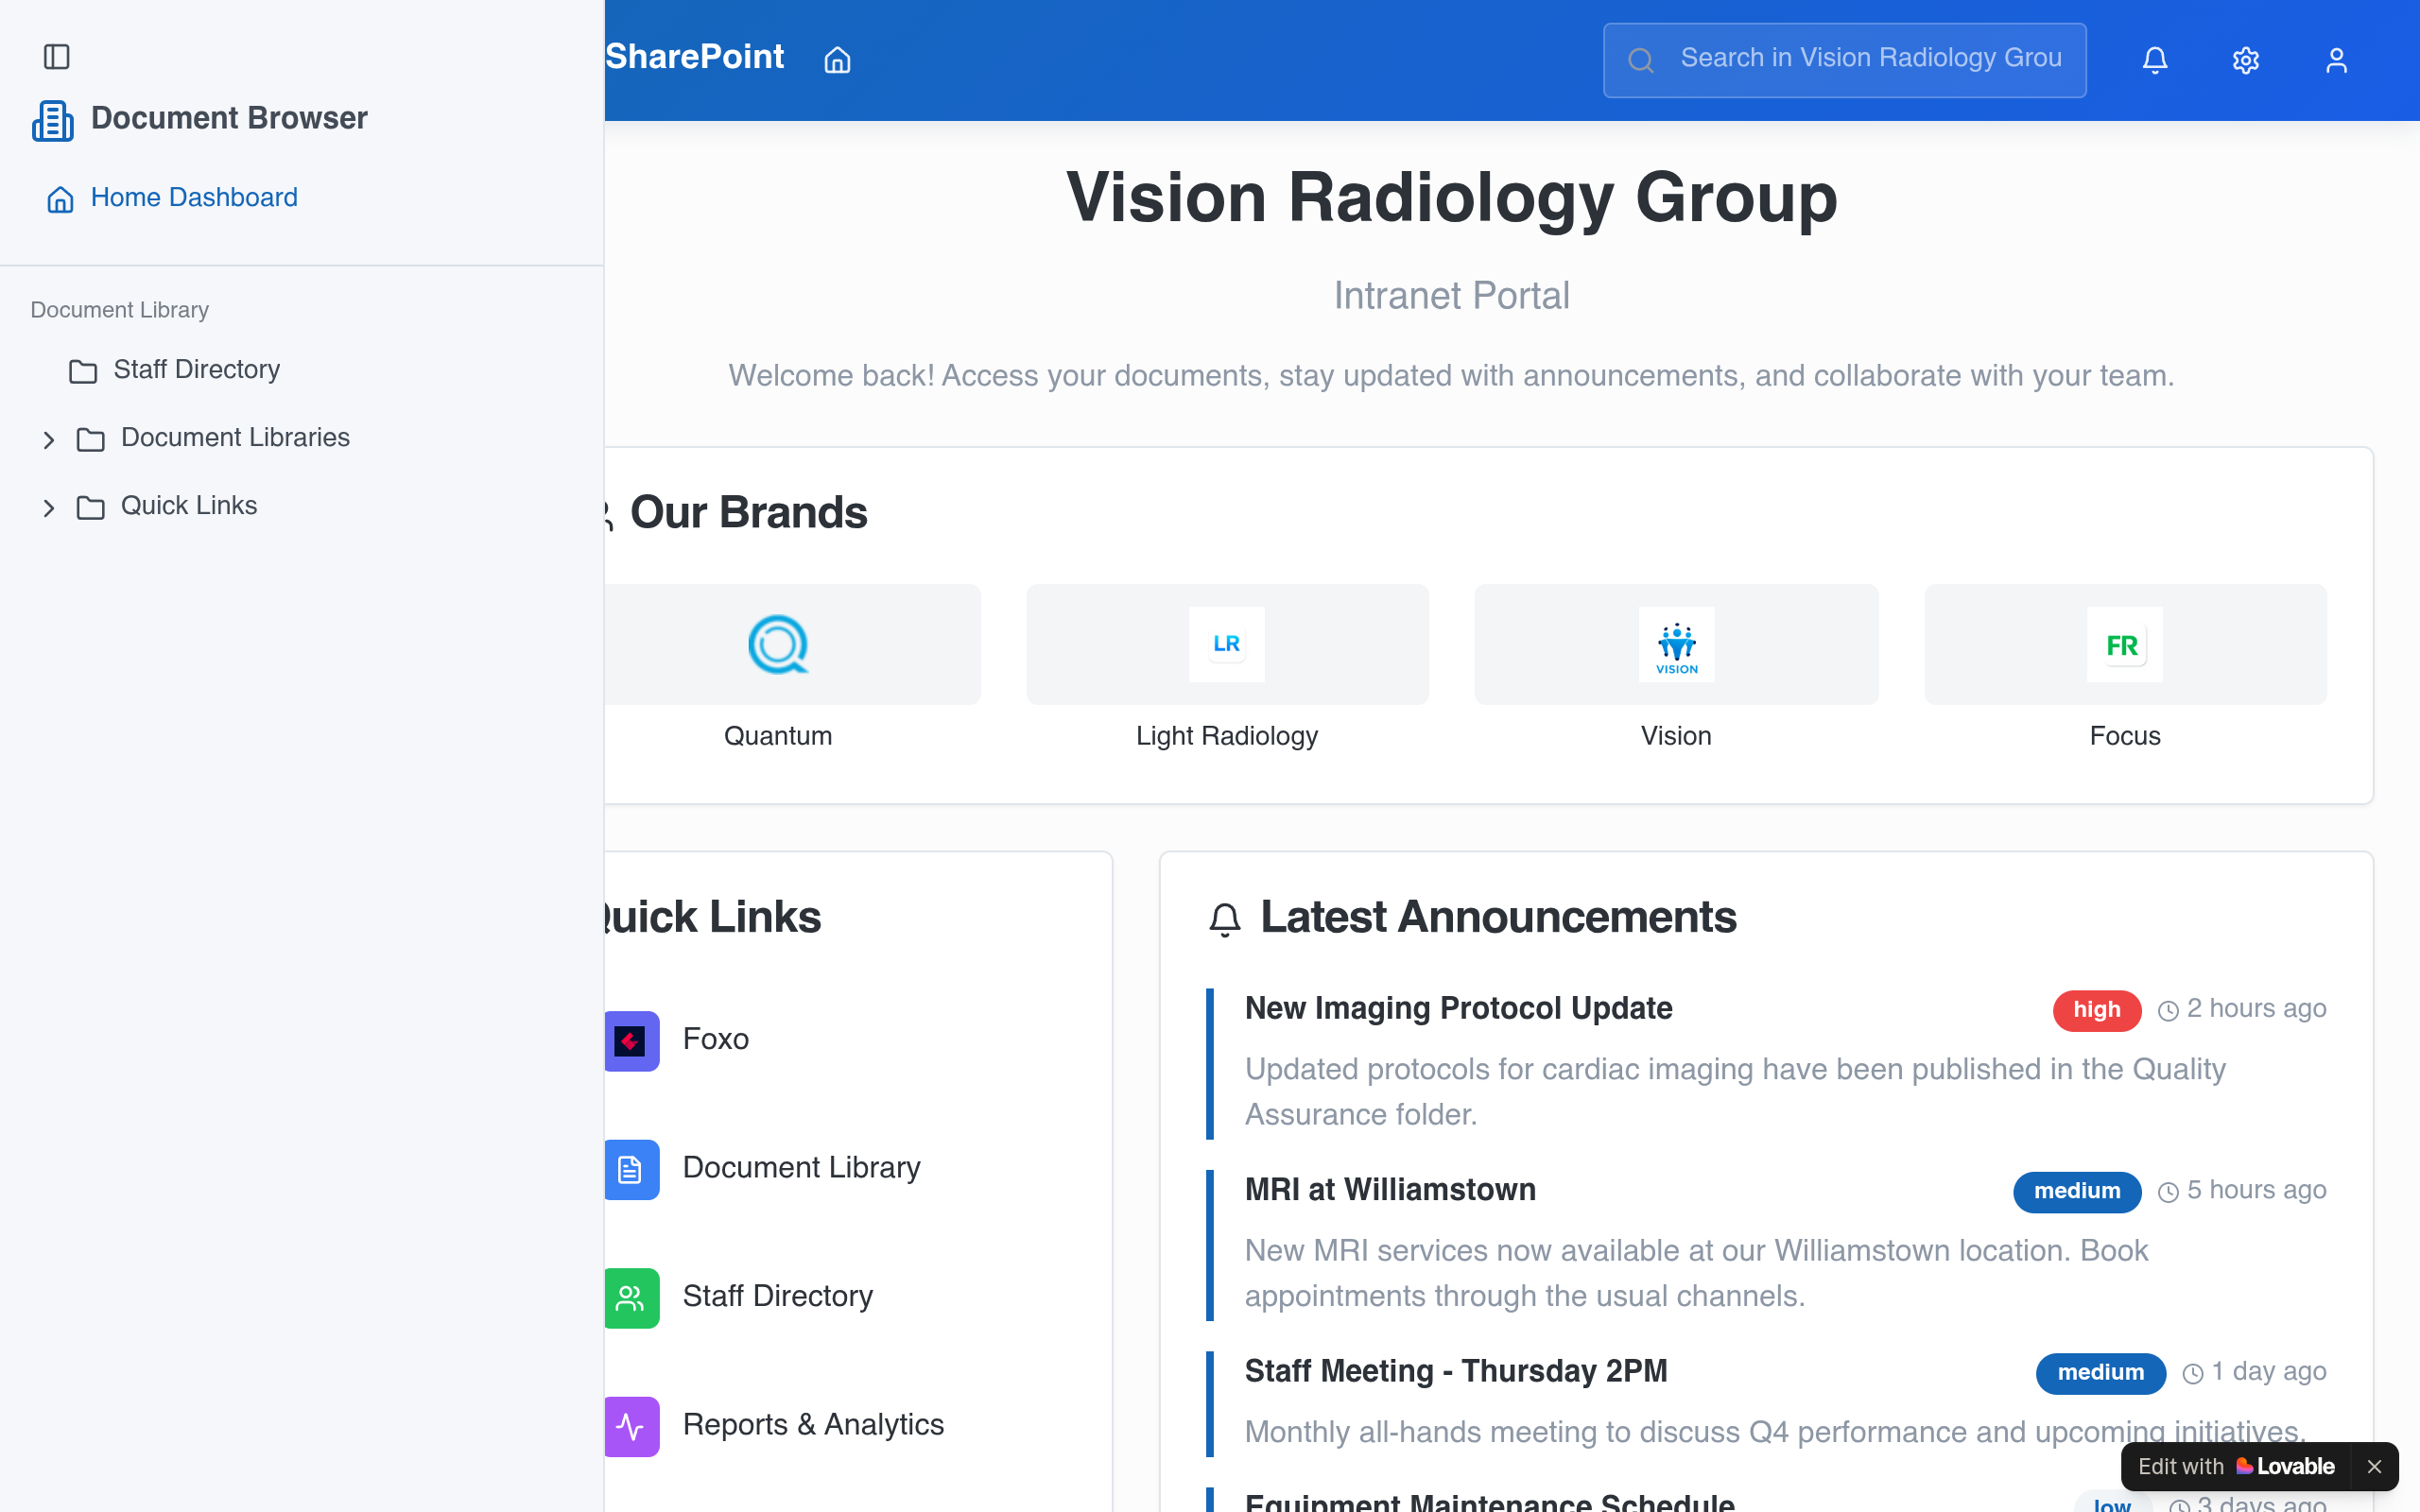This screenshot has width=2420, height=1512.
Task: Click the Our Brands heading
Action: [748, 512]
